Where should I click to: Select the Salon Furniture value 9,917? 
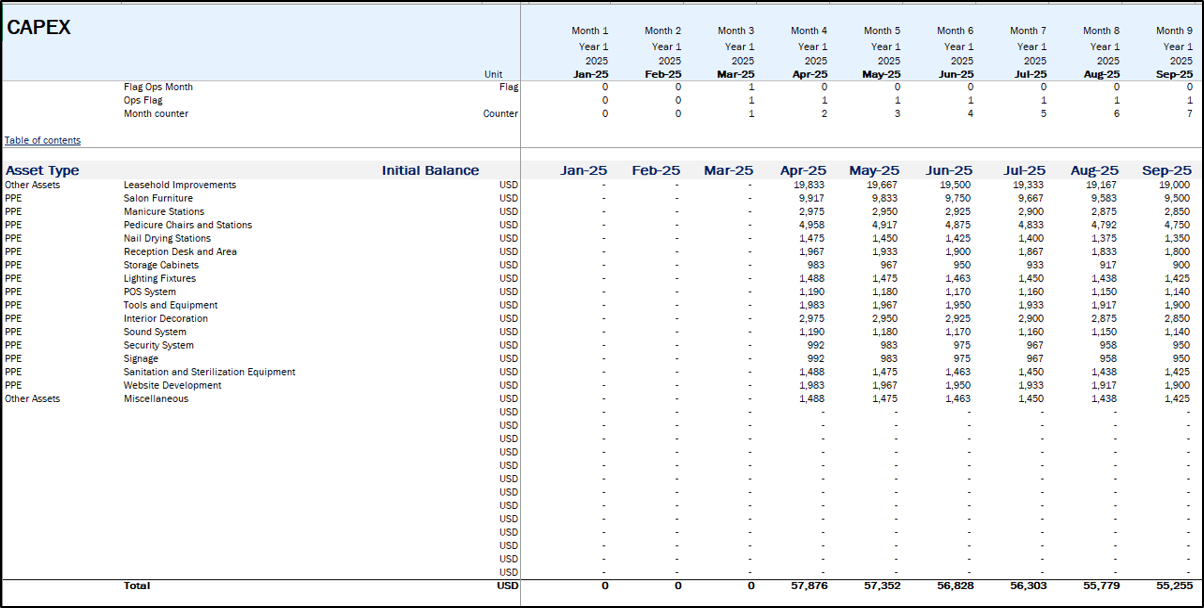[x=812, y=198]
